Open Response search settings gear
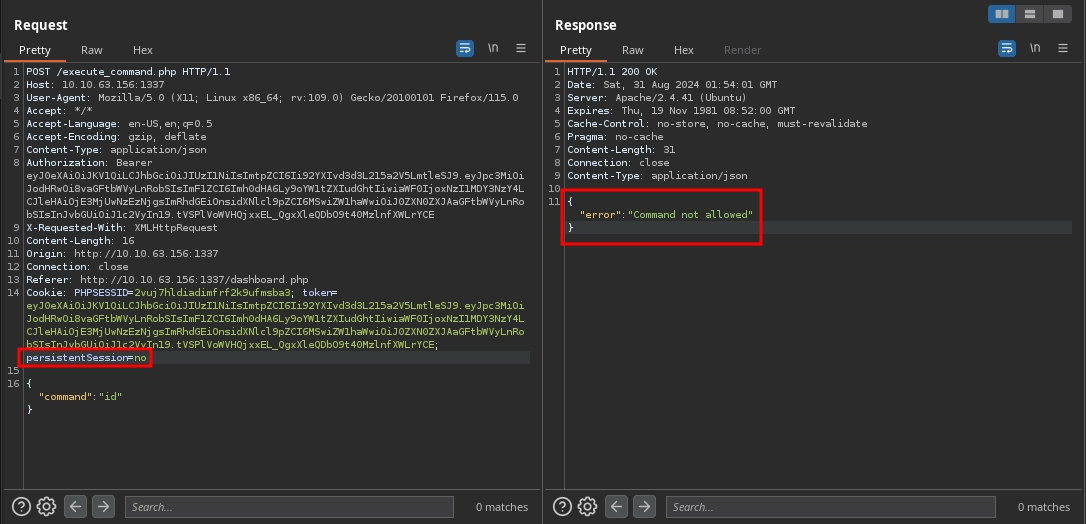The image size is (1086, 524). click(588, 507)
